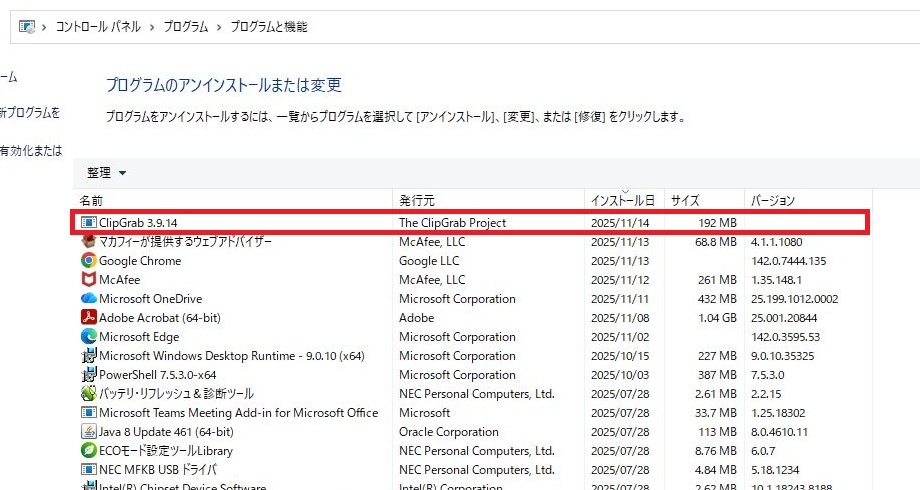
Task: Click the Microsoft Teams Meeting Add-in icon
Action: coord(88,413)
